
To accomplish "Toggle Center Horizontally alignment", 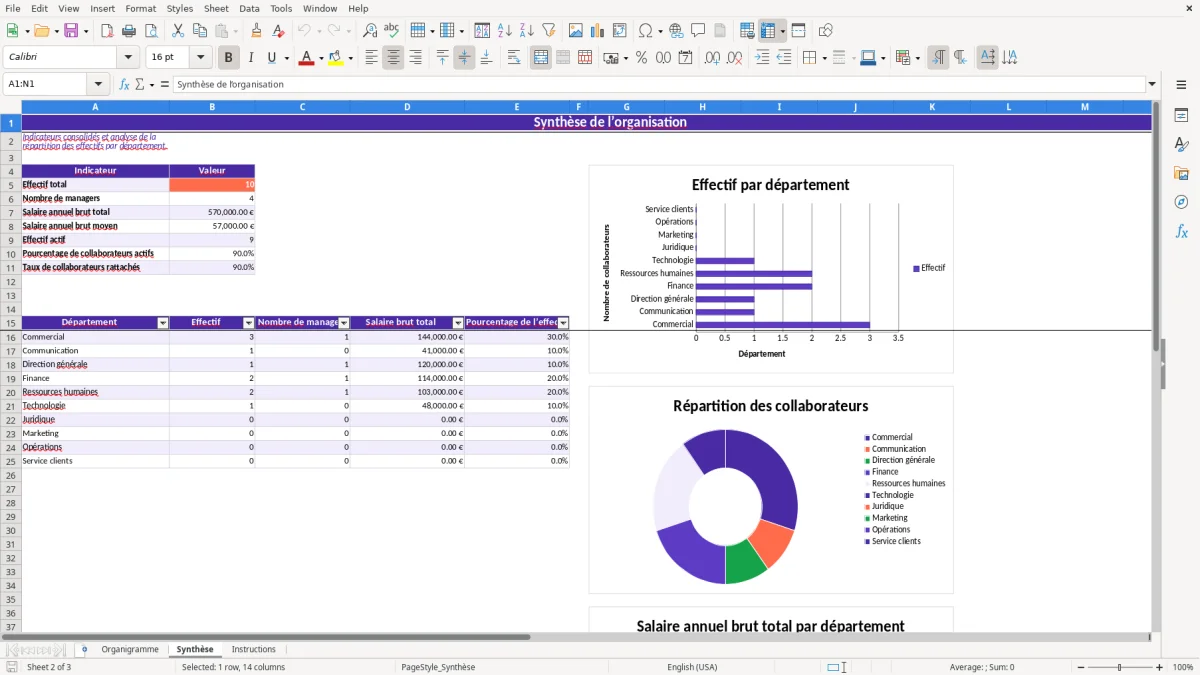I will (x=393, y=58).
